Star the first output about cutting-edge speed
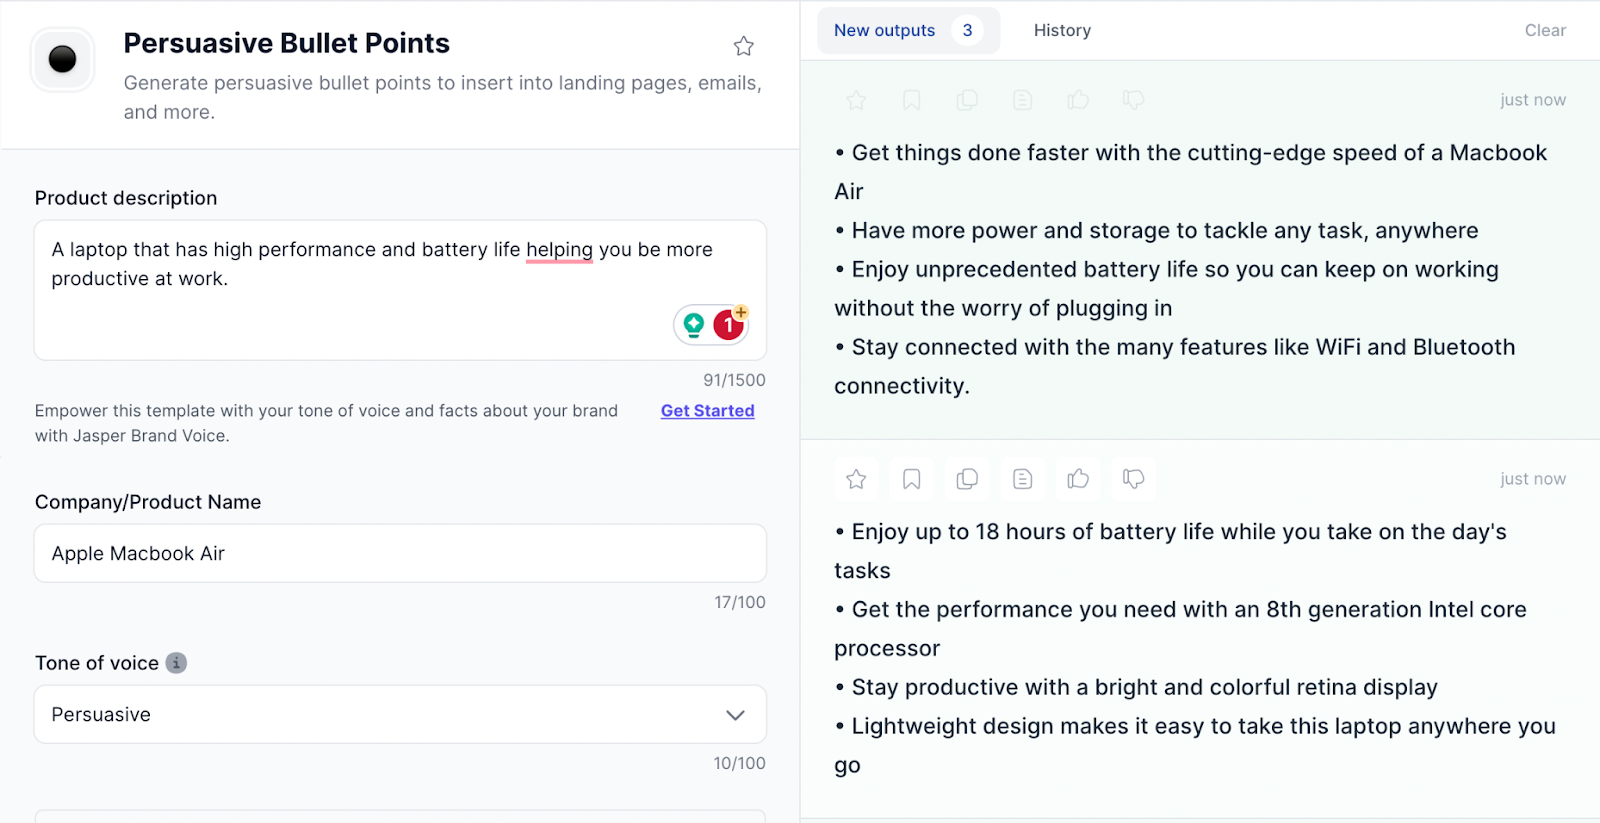This screenshot has width=1600, height=823. (x=856, y=100)
